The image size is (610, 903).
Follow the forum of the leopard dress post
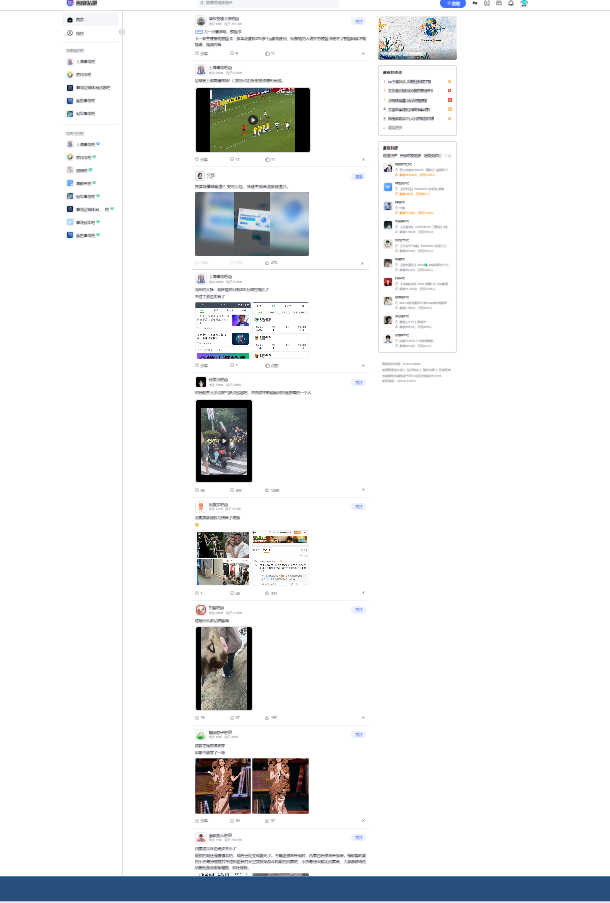tap(358, 735)
